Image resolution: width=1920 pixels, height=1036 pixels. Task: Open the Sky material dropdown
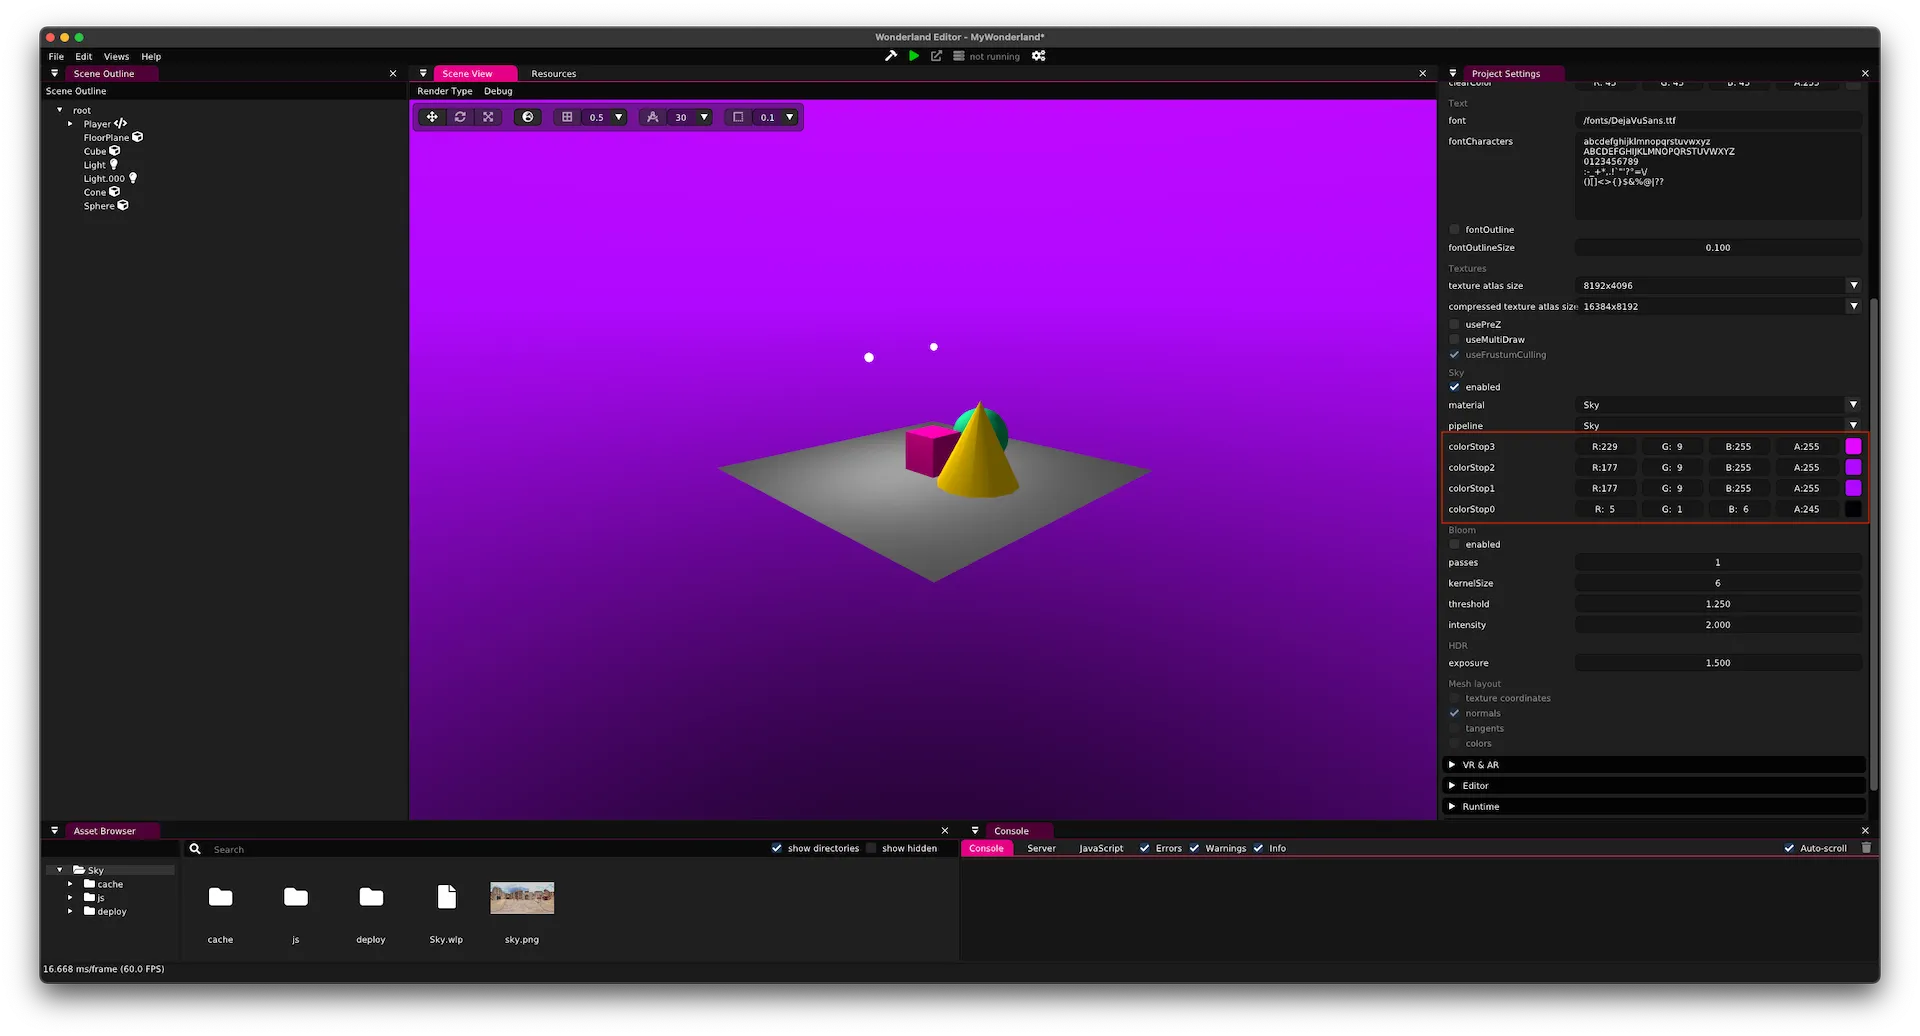pos(1853,405)
